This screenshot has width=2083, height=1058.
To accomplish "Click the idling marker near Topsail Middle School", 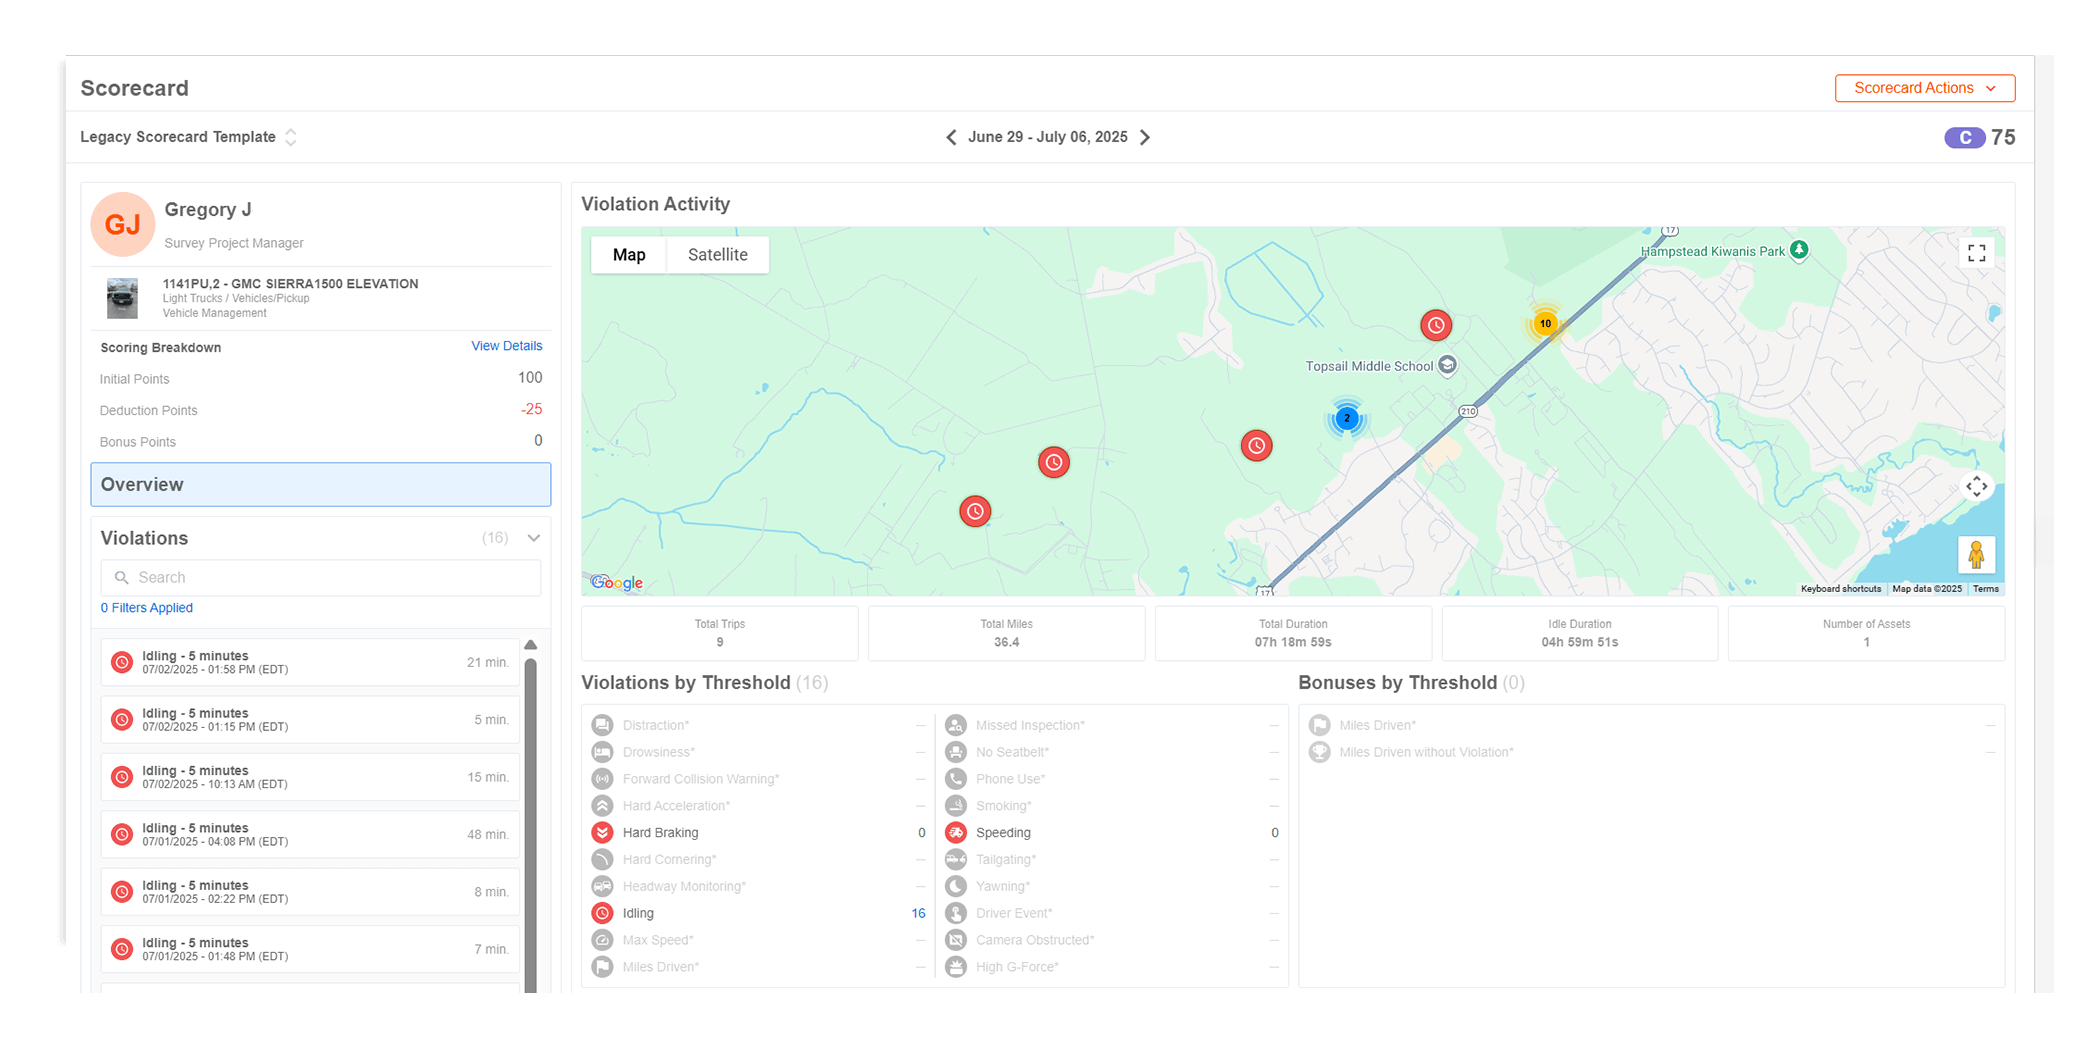I will (1436, 325).
